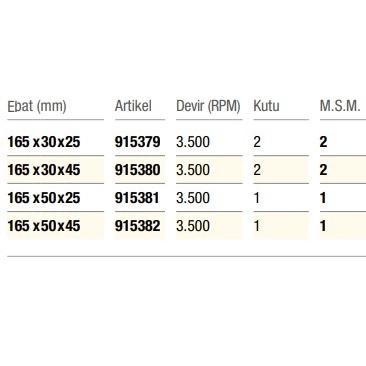Click article number 915382
The image size is (366, 366).
(138, 226)
